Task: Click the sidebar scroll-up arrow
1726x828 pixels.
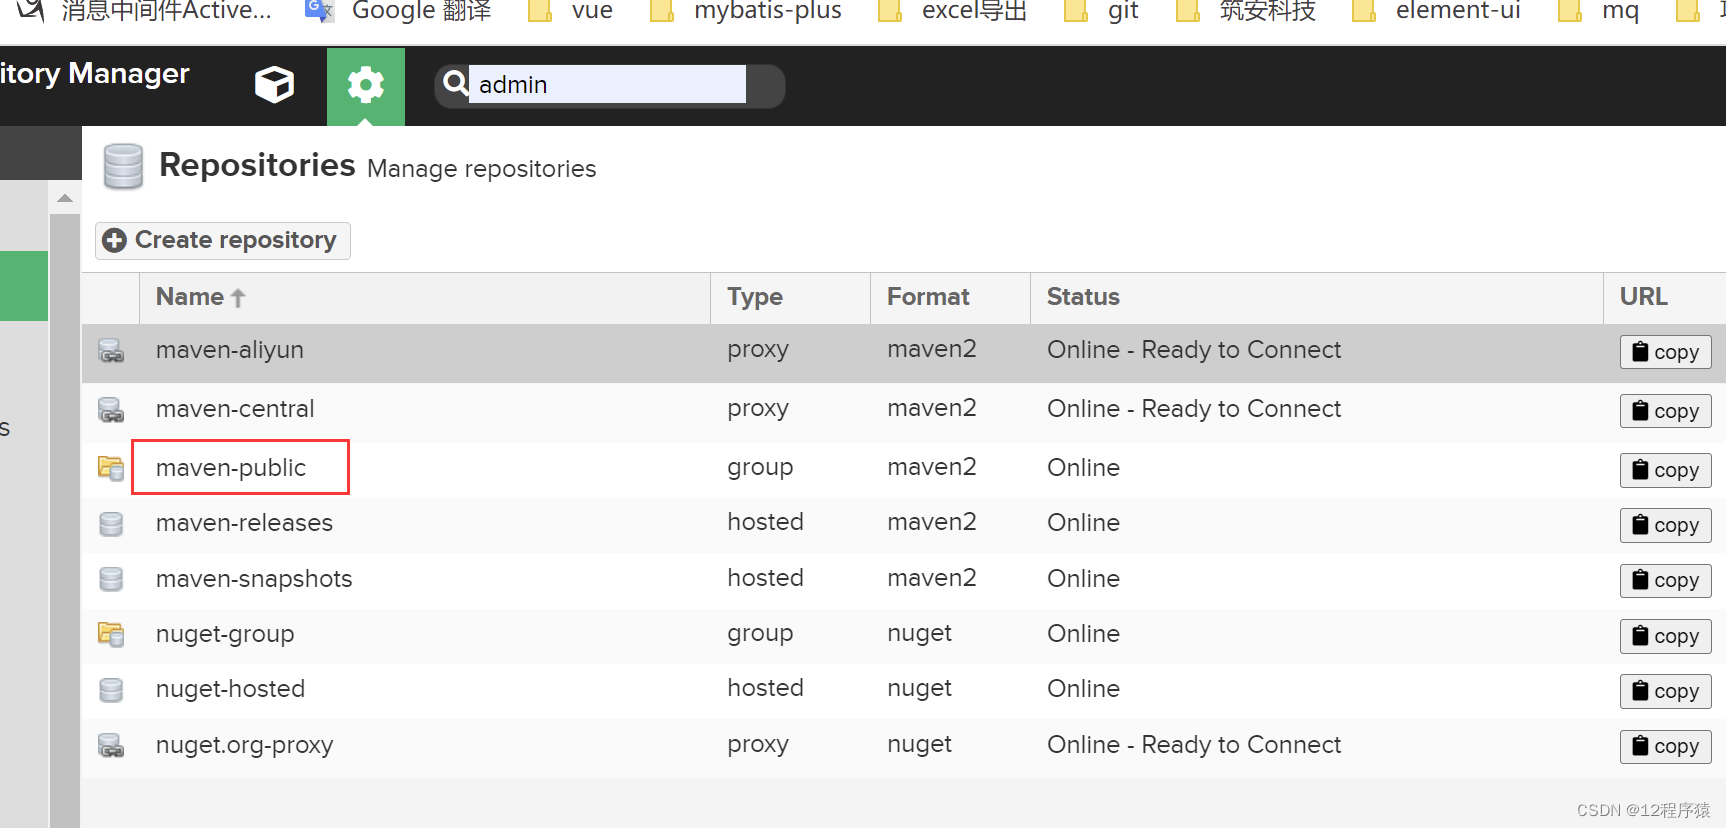Action: click(65, 198)
